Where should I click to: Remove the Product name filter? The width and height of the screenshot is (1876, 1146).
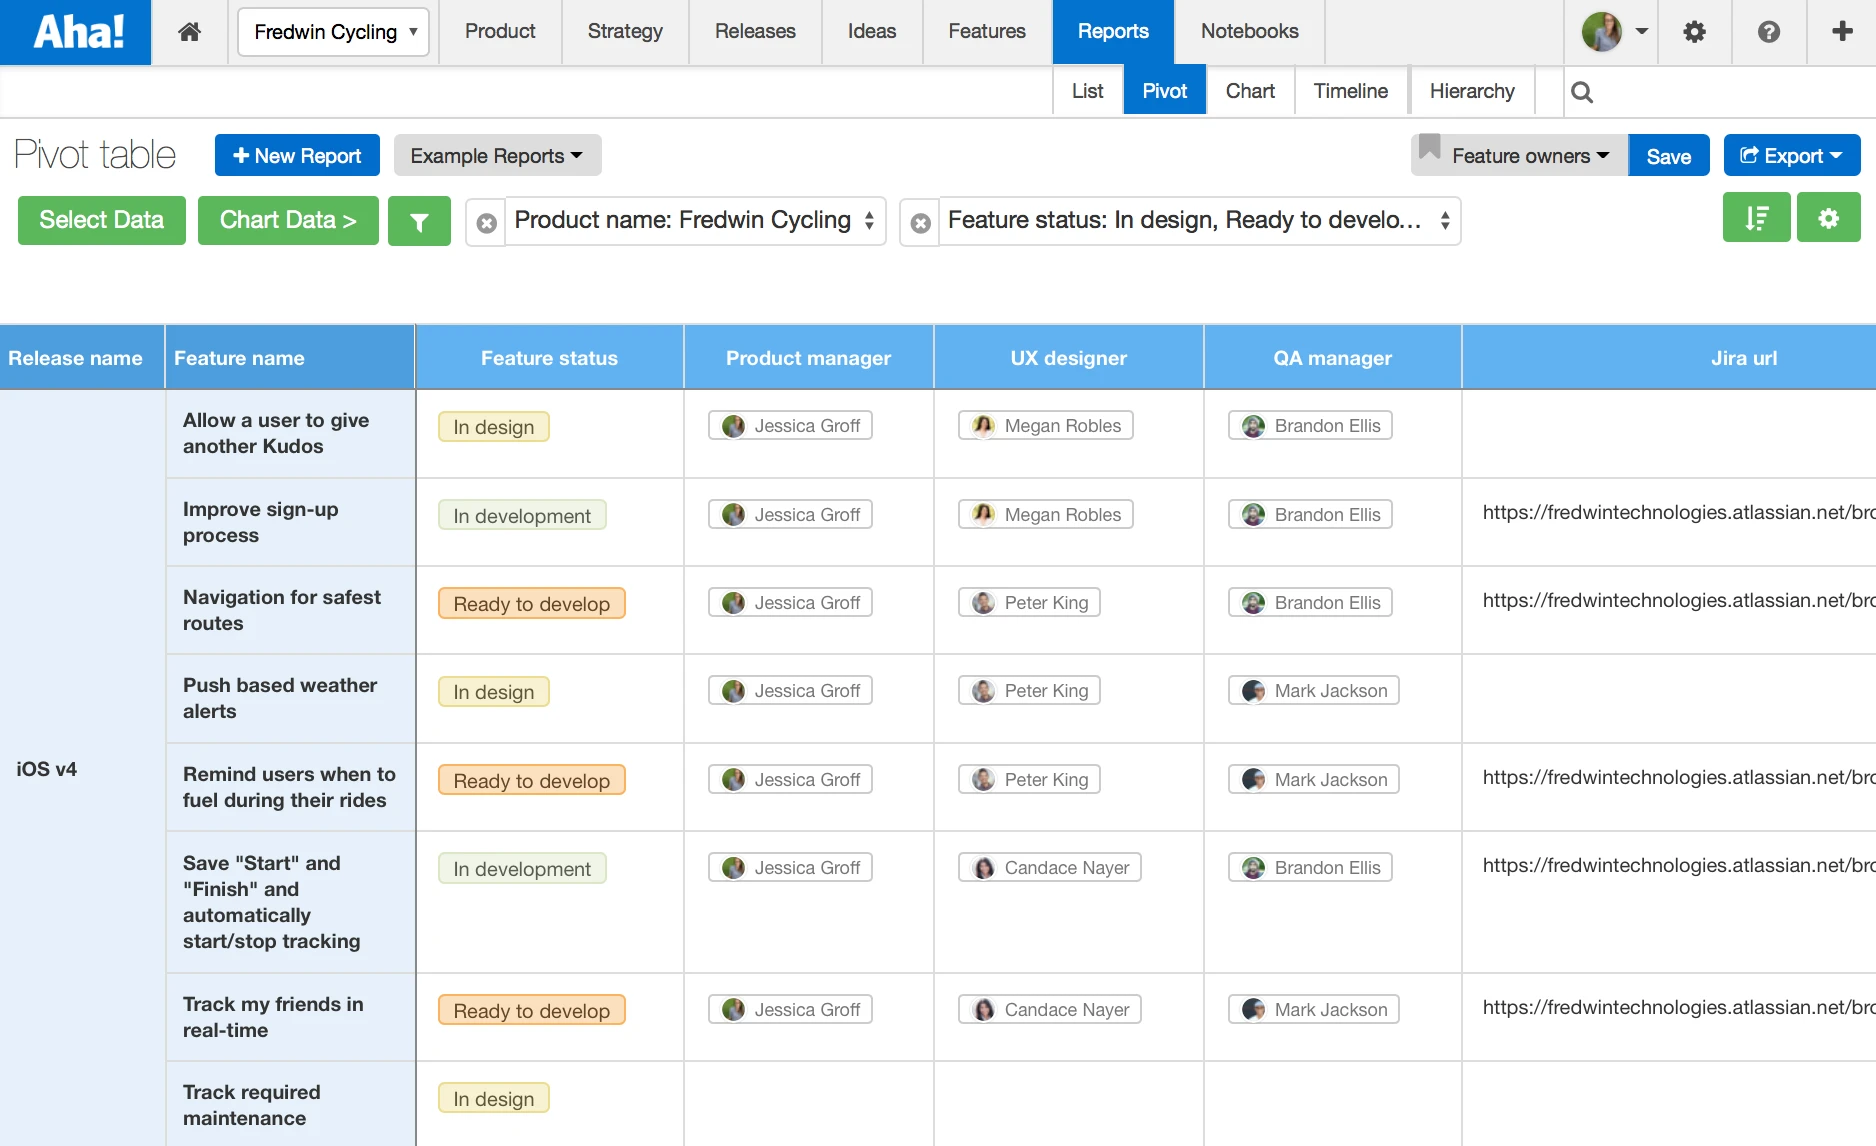click(486, 222)
